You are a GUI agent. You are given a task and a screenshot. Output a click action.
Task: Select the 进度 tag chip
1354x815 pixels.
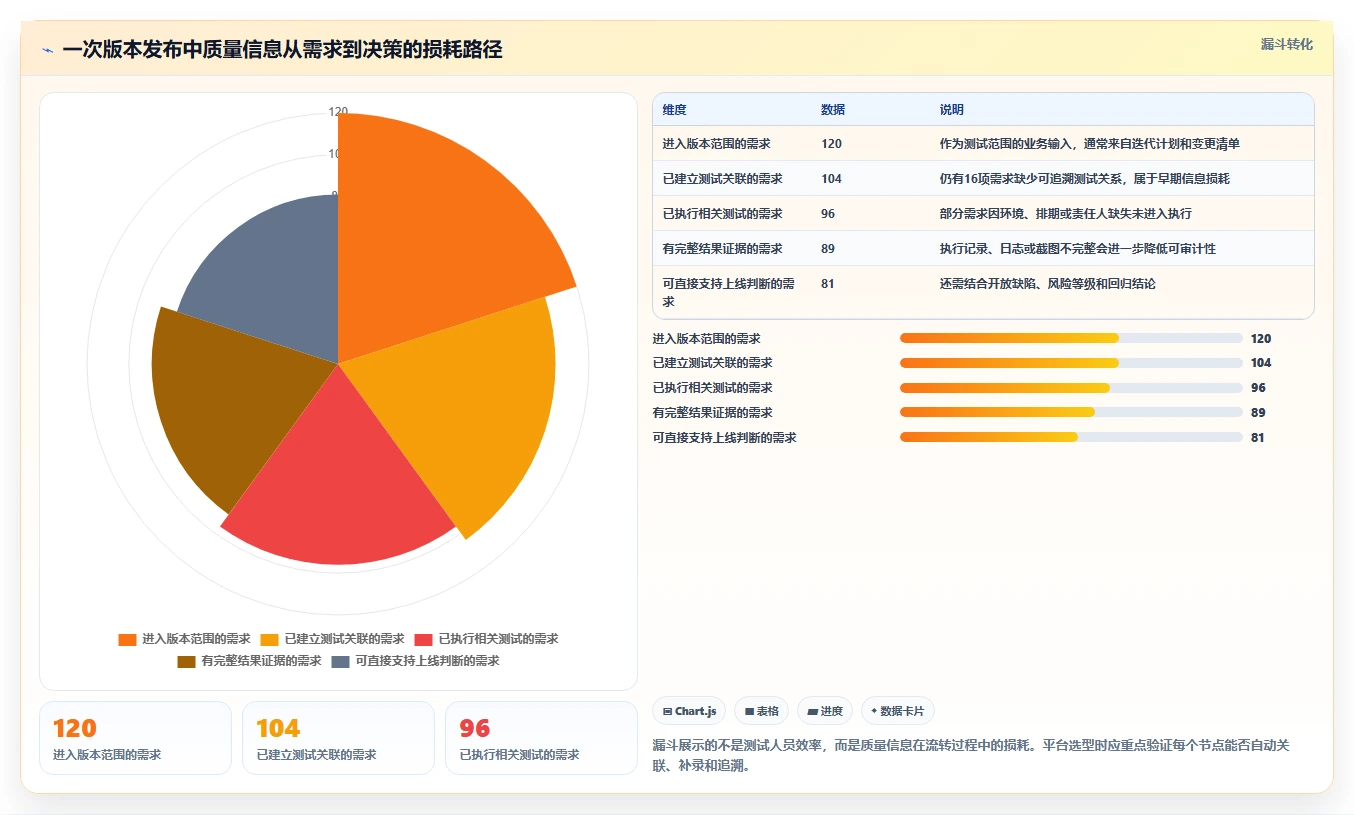pyautogui.click(x=825, y=711)
